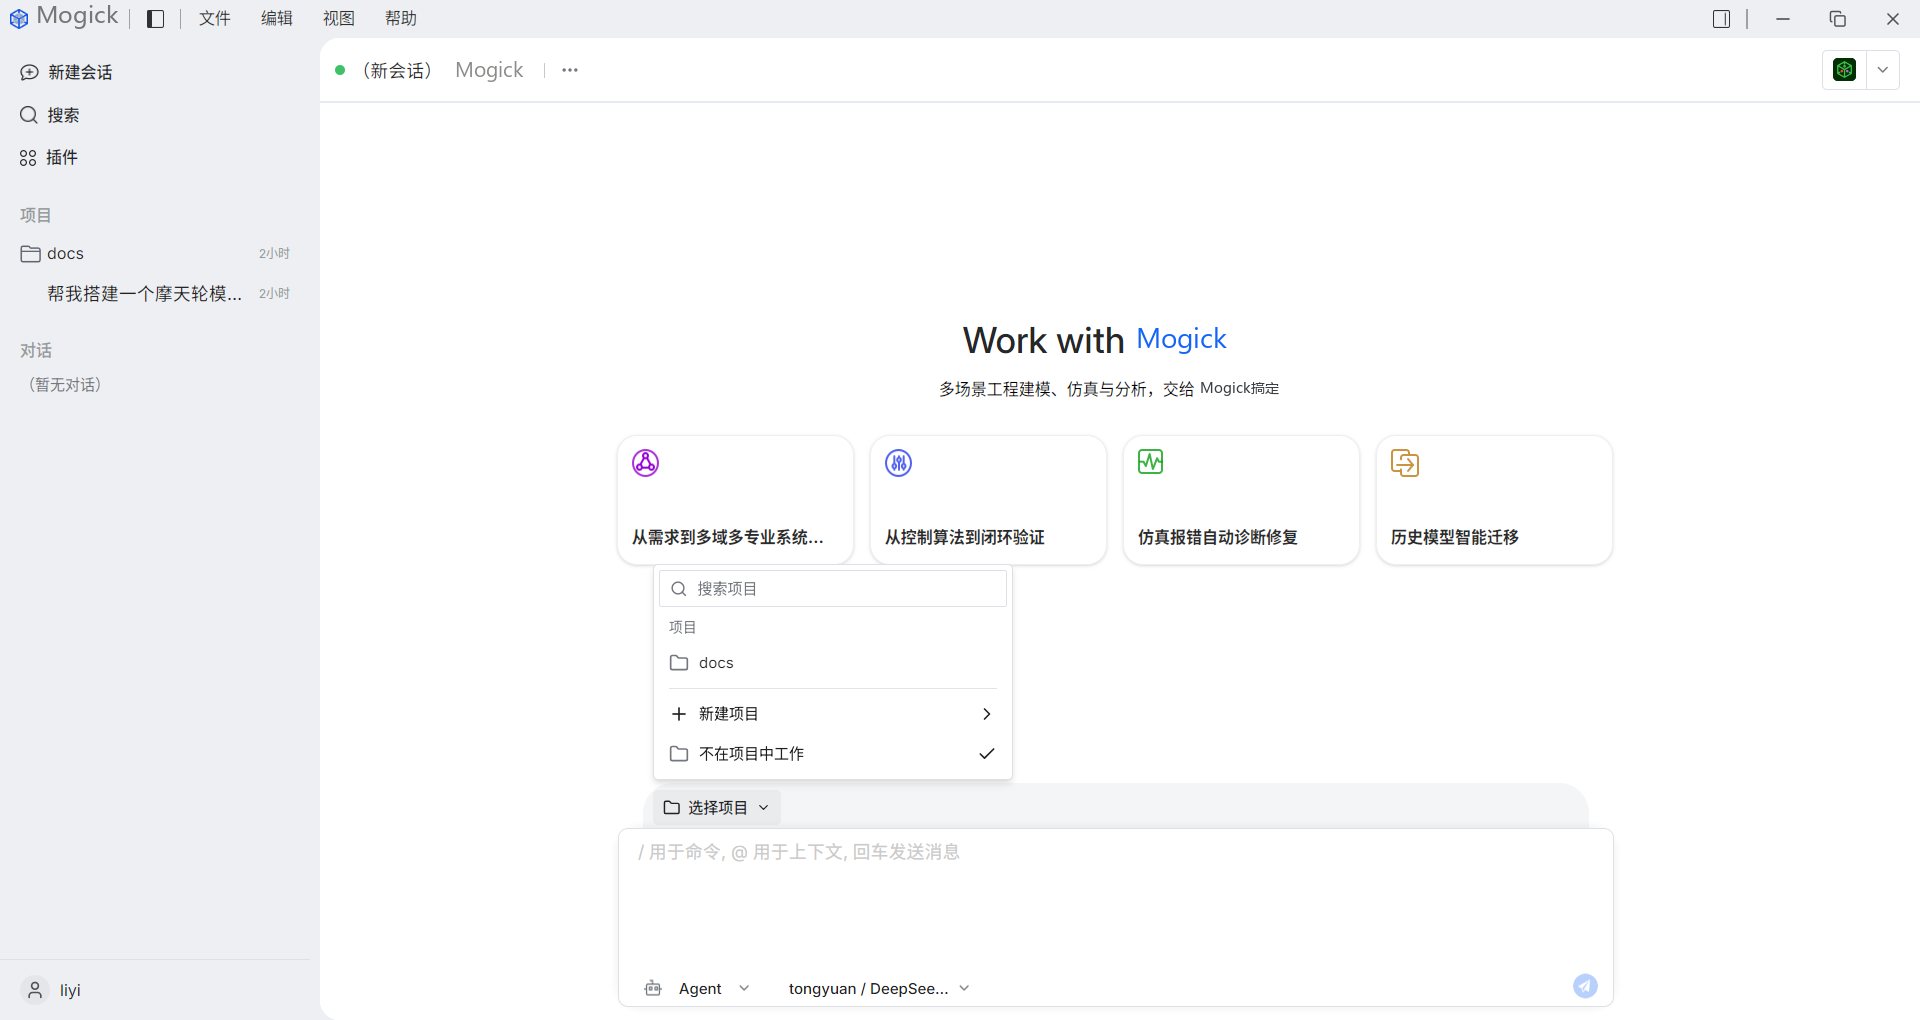The height and width of the screenshot is (1020, 1920).
Task: Click the Mogick logo icon
Action: click(19, 18)
